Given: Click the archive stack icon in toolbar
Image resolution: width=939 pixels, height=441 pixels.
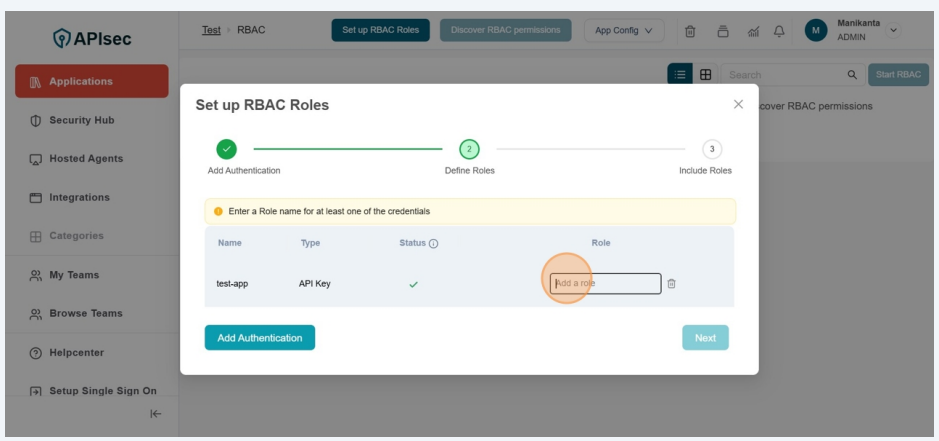Looking at the screenshot, I should point(722,31).
